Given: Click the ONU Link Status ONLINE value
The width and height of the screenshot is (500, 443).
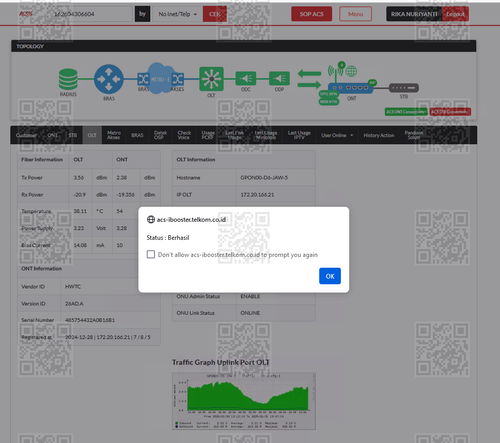Looking at the screenshot, I should click(250, 313).
